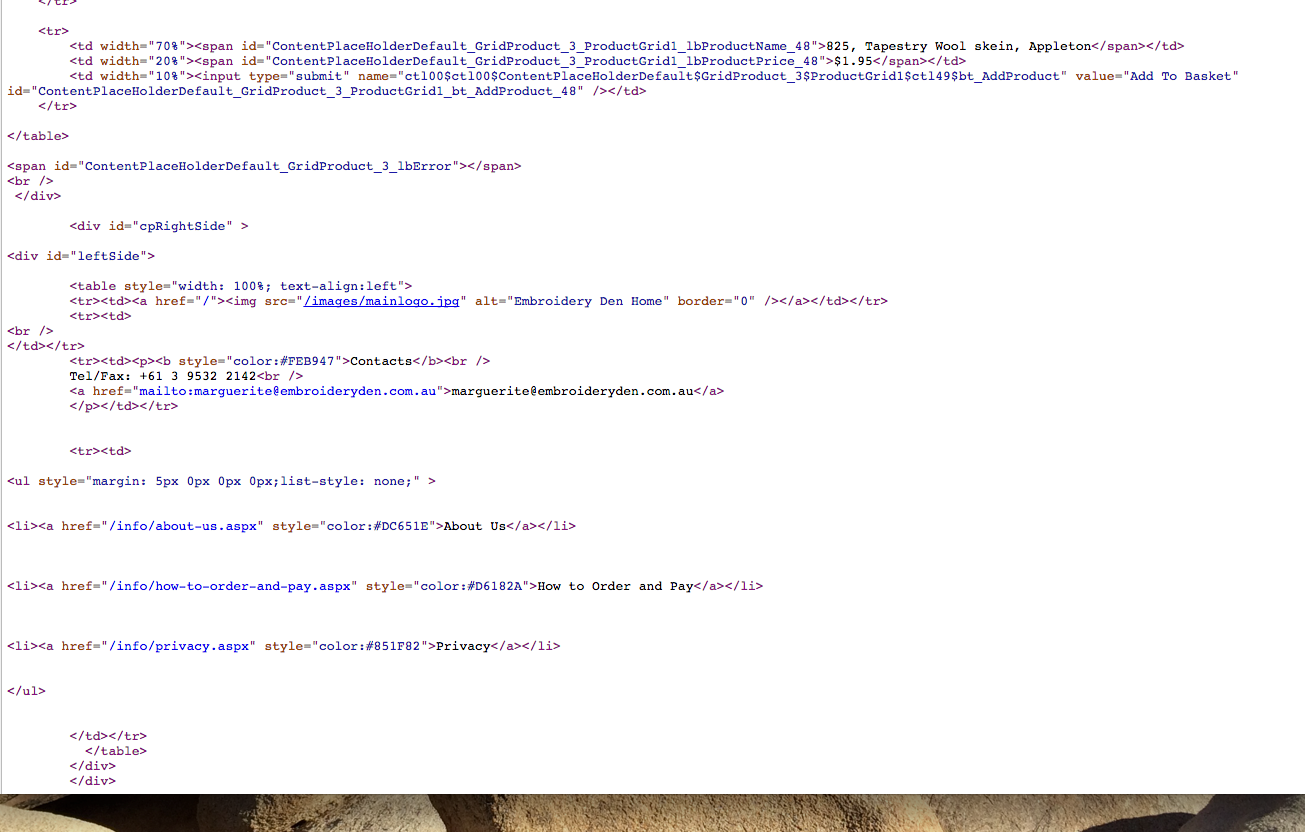Click the closing </ul> tag
This screenshot has height=832, width=1305.
point(27,691)
